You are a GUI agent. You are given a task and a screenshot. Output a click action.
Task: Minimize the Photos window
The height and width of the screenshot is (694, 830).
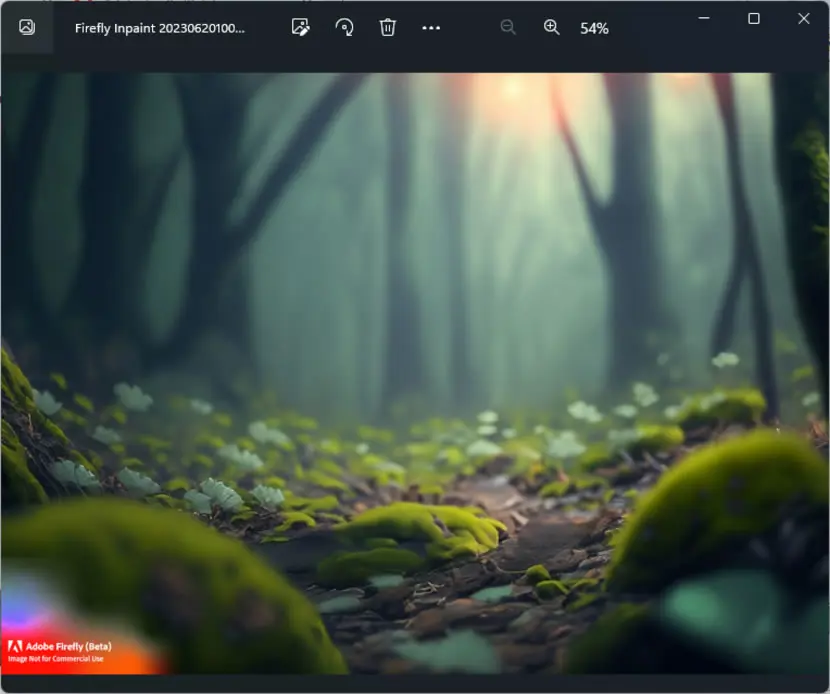704,19
